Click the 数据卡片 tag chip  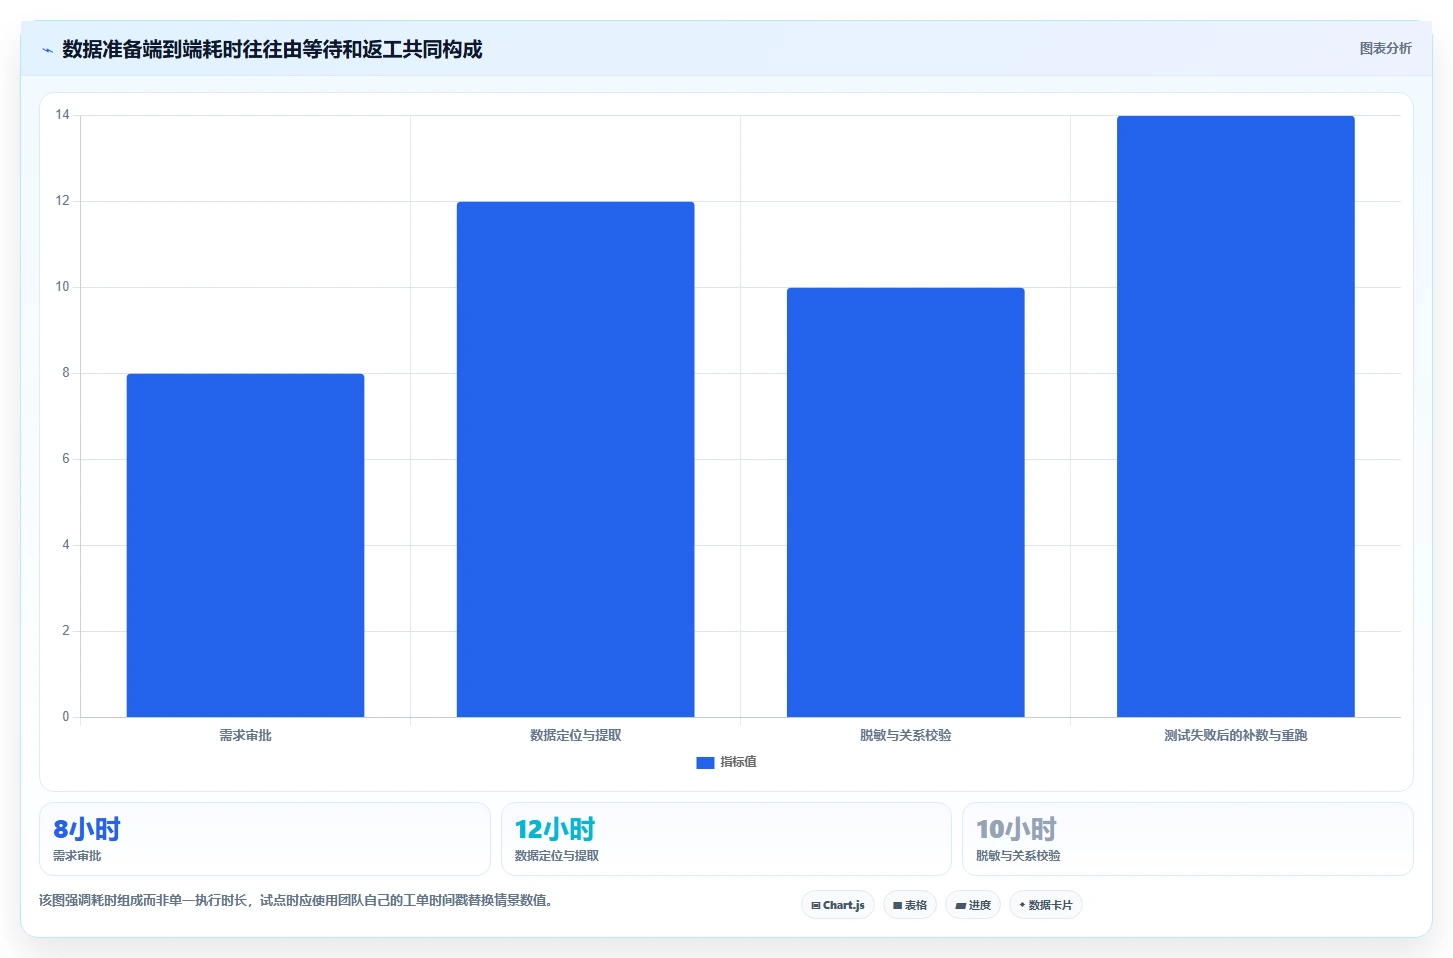[x=1045, y=905]
